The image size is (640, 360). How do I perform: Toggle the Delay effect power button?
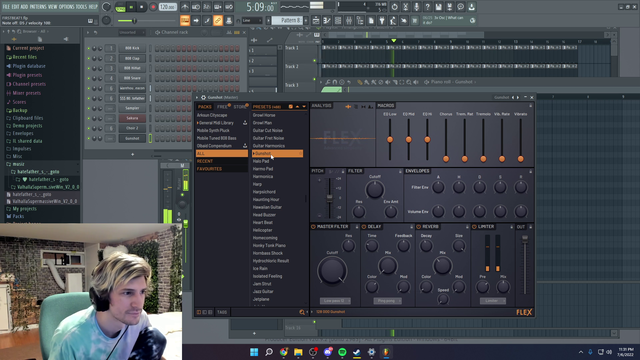pos(364,227)
